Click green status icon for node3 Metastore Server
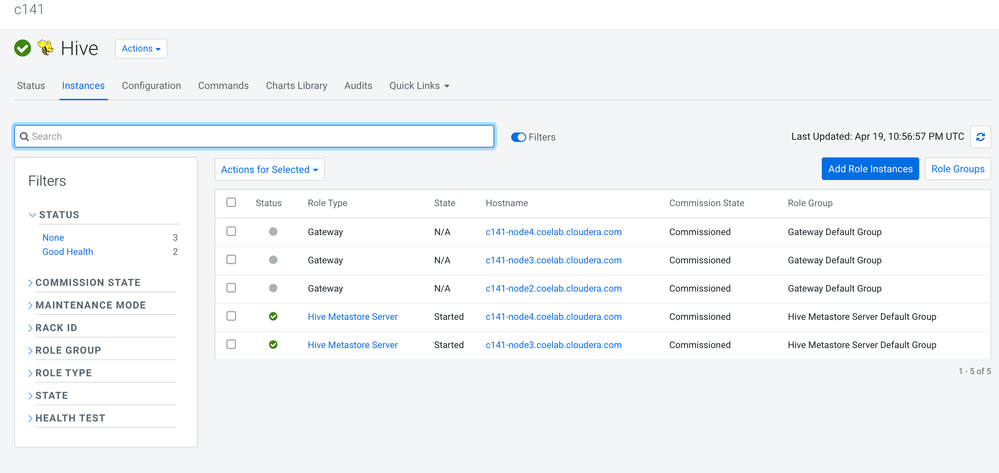Image resolution: width=999 pixels, height=473 pixels. 273,345
